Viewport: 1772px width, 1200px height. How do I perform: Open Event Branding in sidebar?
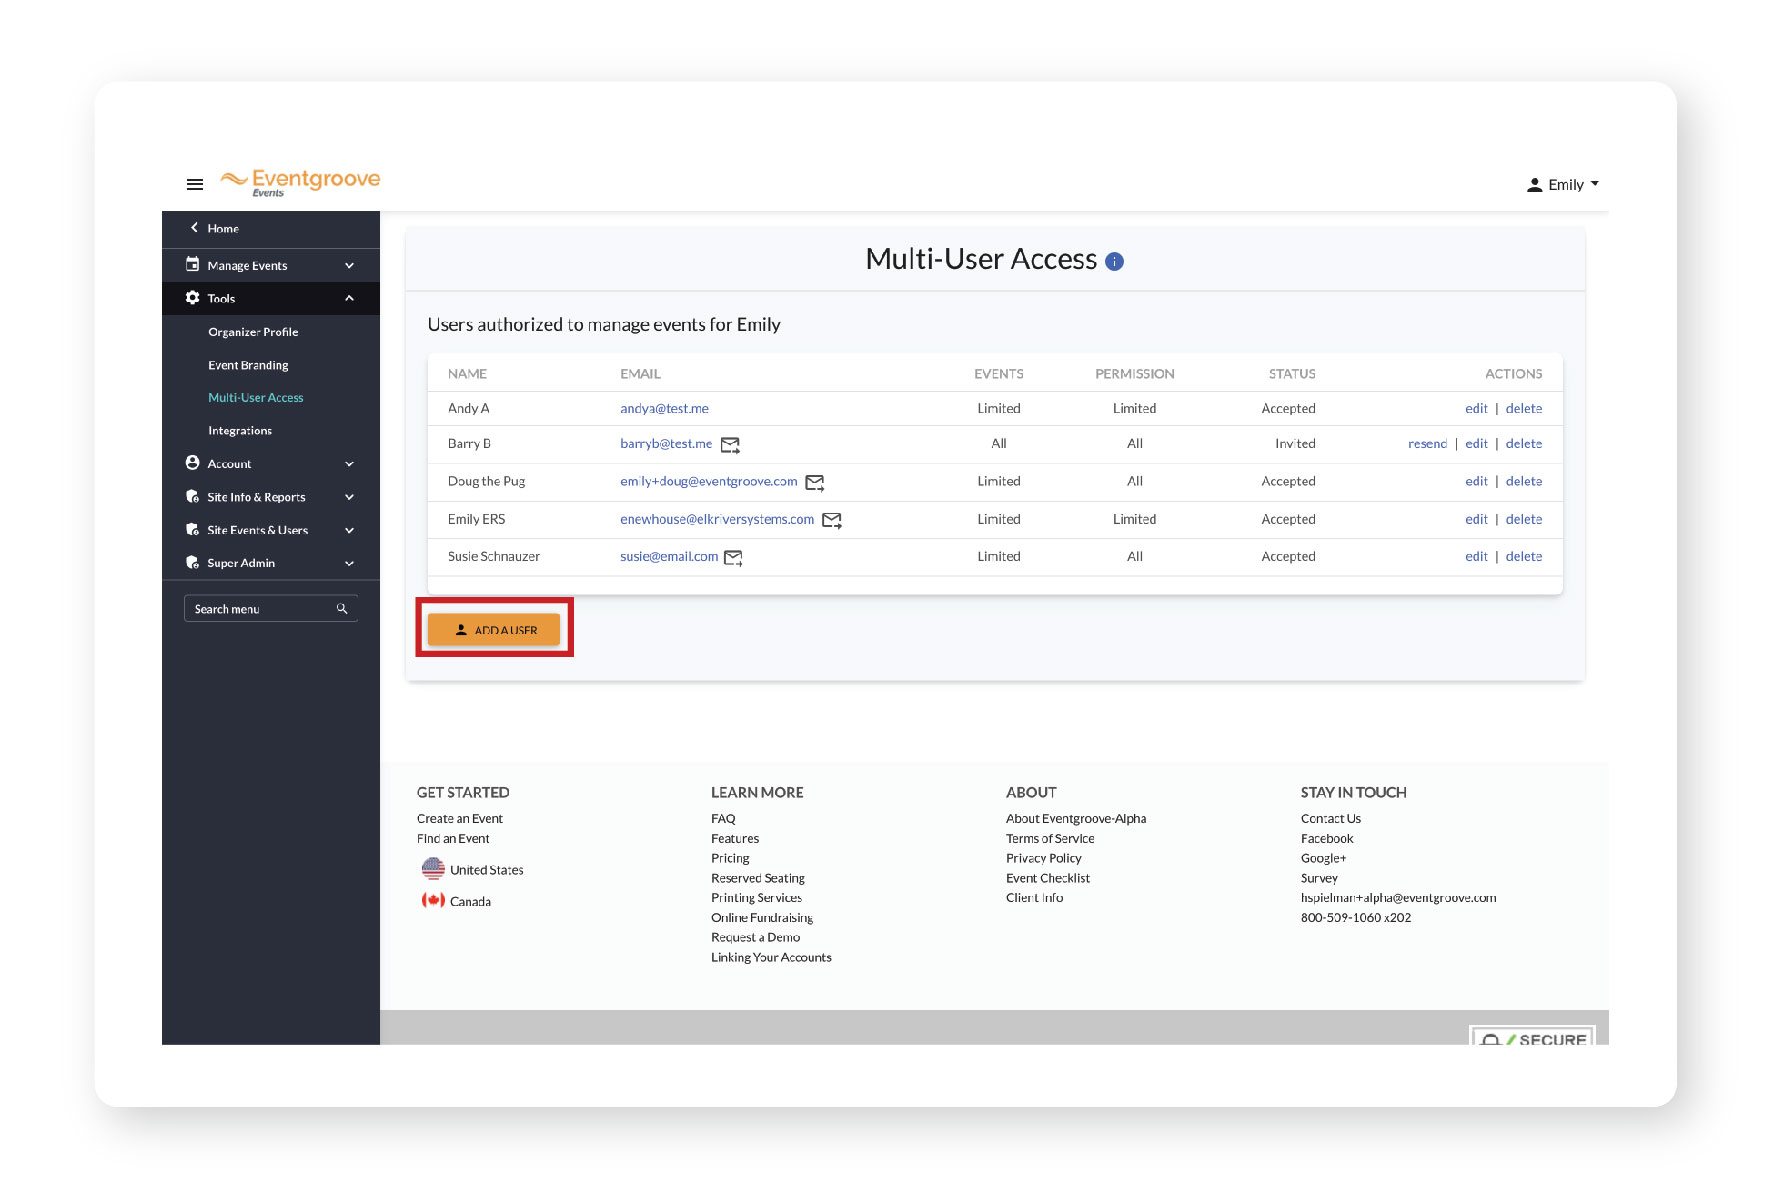click(x=248, y=365)
